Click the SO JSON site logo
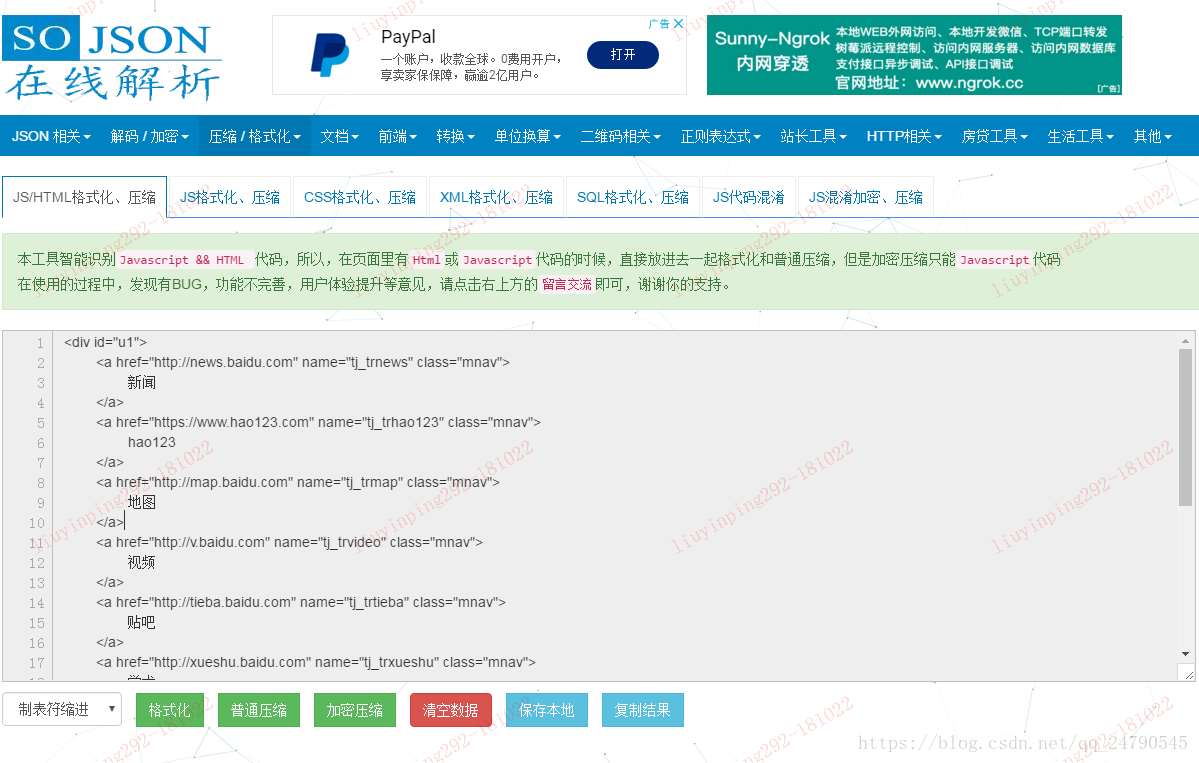The image size is (1199, 763). (112, 59)
